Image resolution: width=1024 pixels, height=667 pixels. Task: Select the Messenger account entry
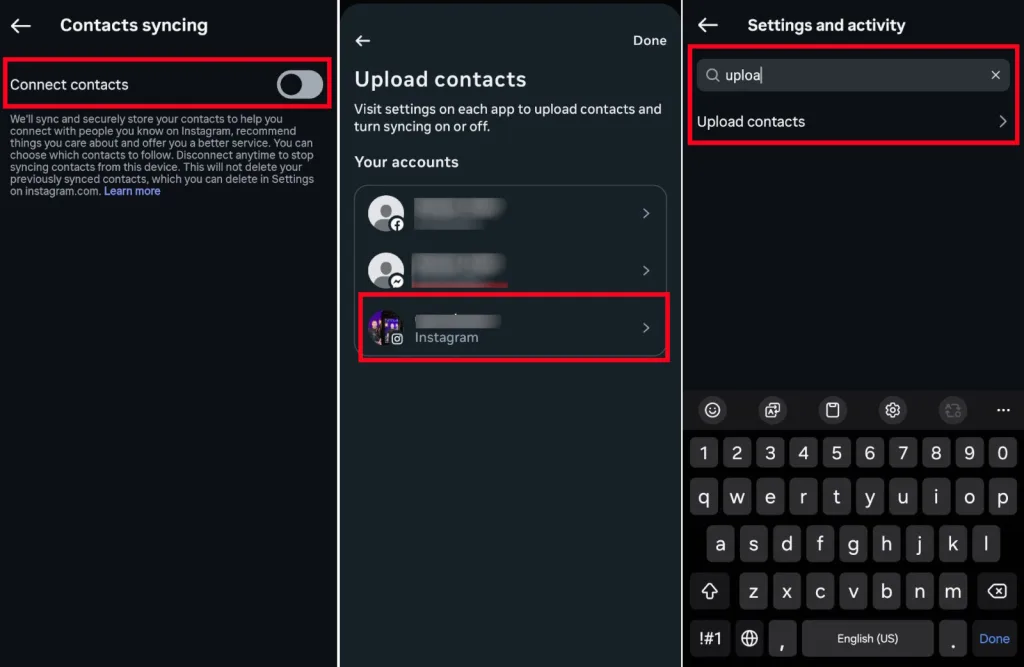tap(510, 270)
